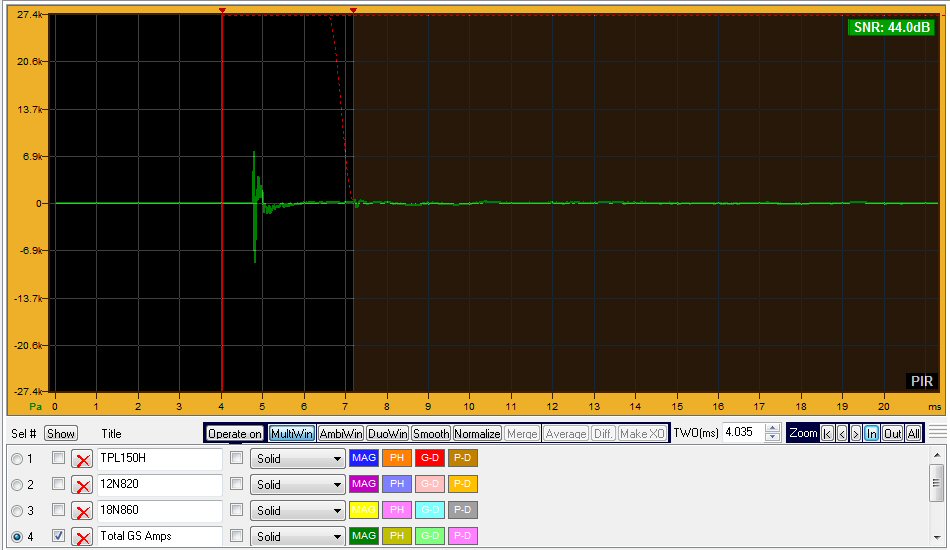The width and height of the screenshot is (950, 550).
Task: Click the Diff. button
Action: 603,434
